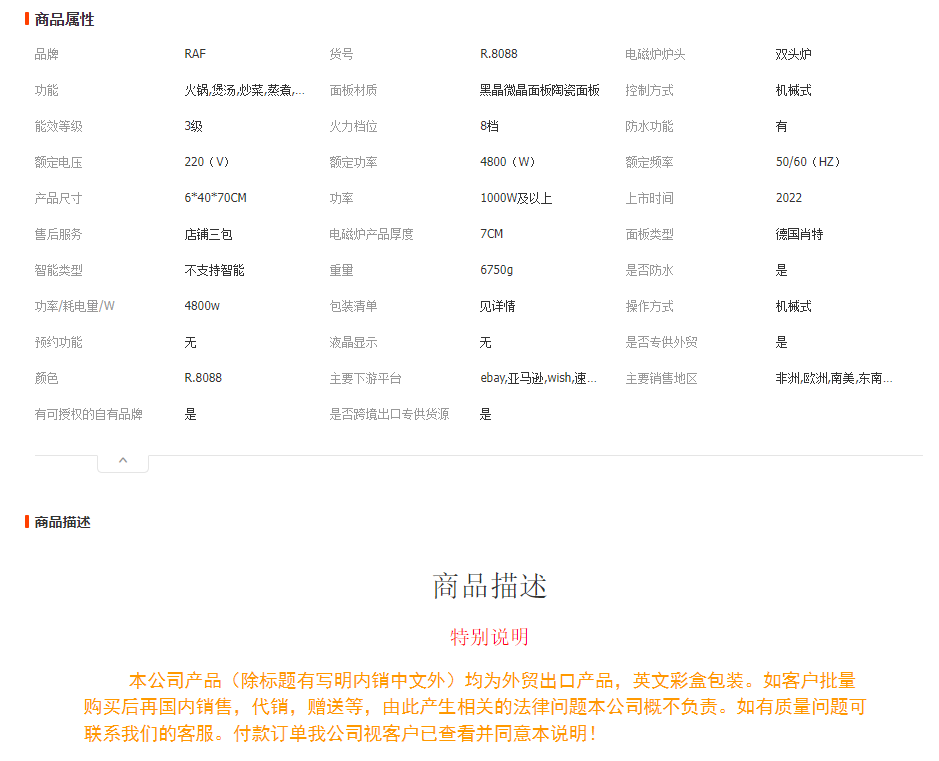939x761 pixels.
Task: Click the 面板材质 attribute label
Action: (x=353, y=90)
